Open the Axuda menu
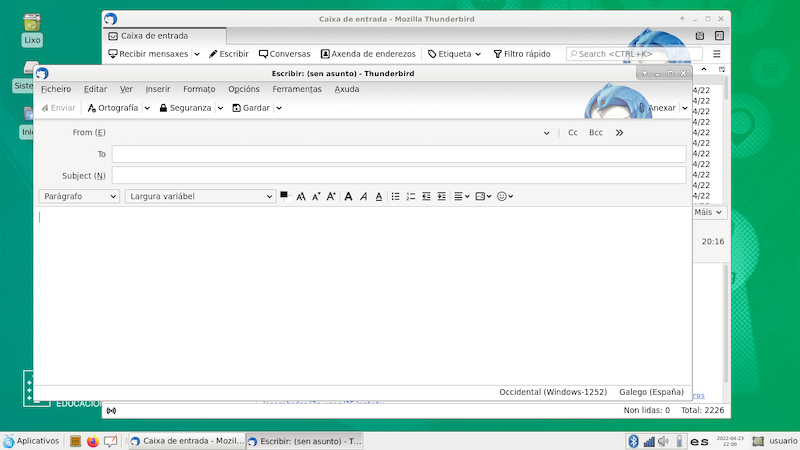This screenshot has width=800, height=450. pos(347,89)
